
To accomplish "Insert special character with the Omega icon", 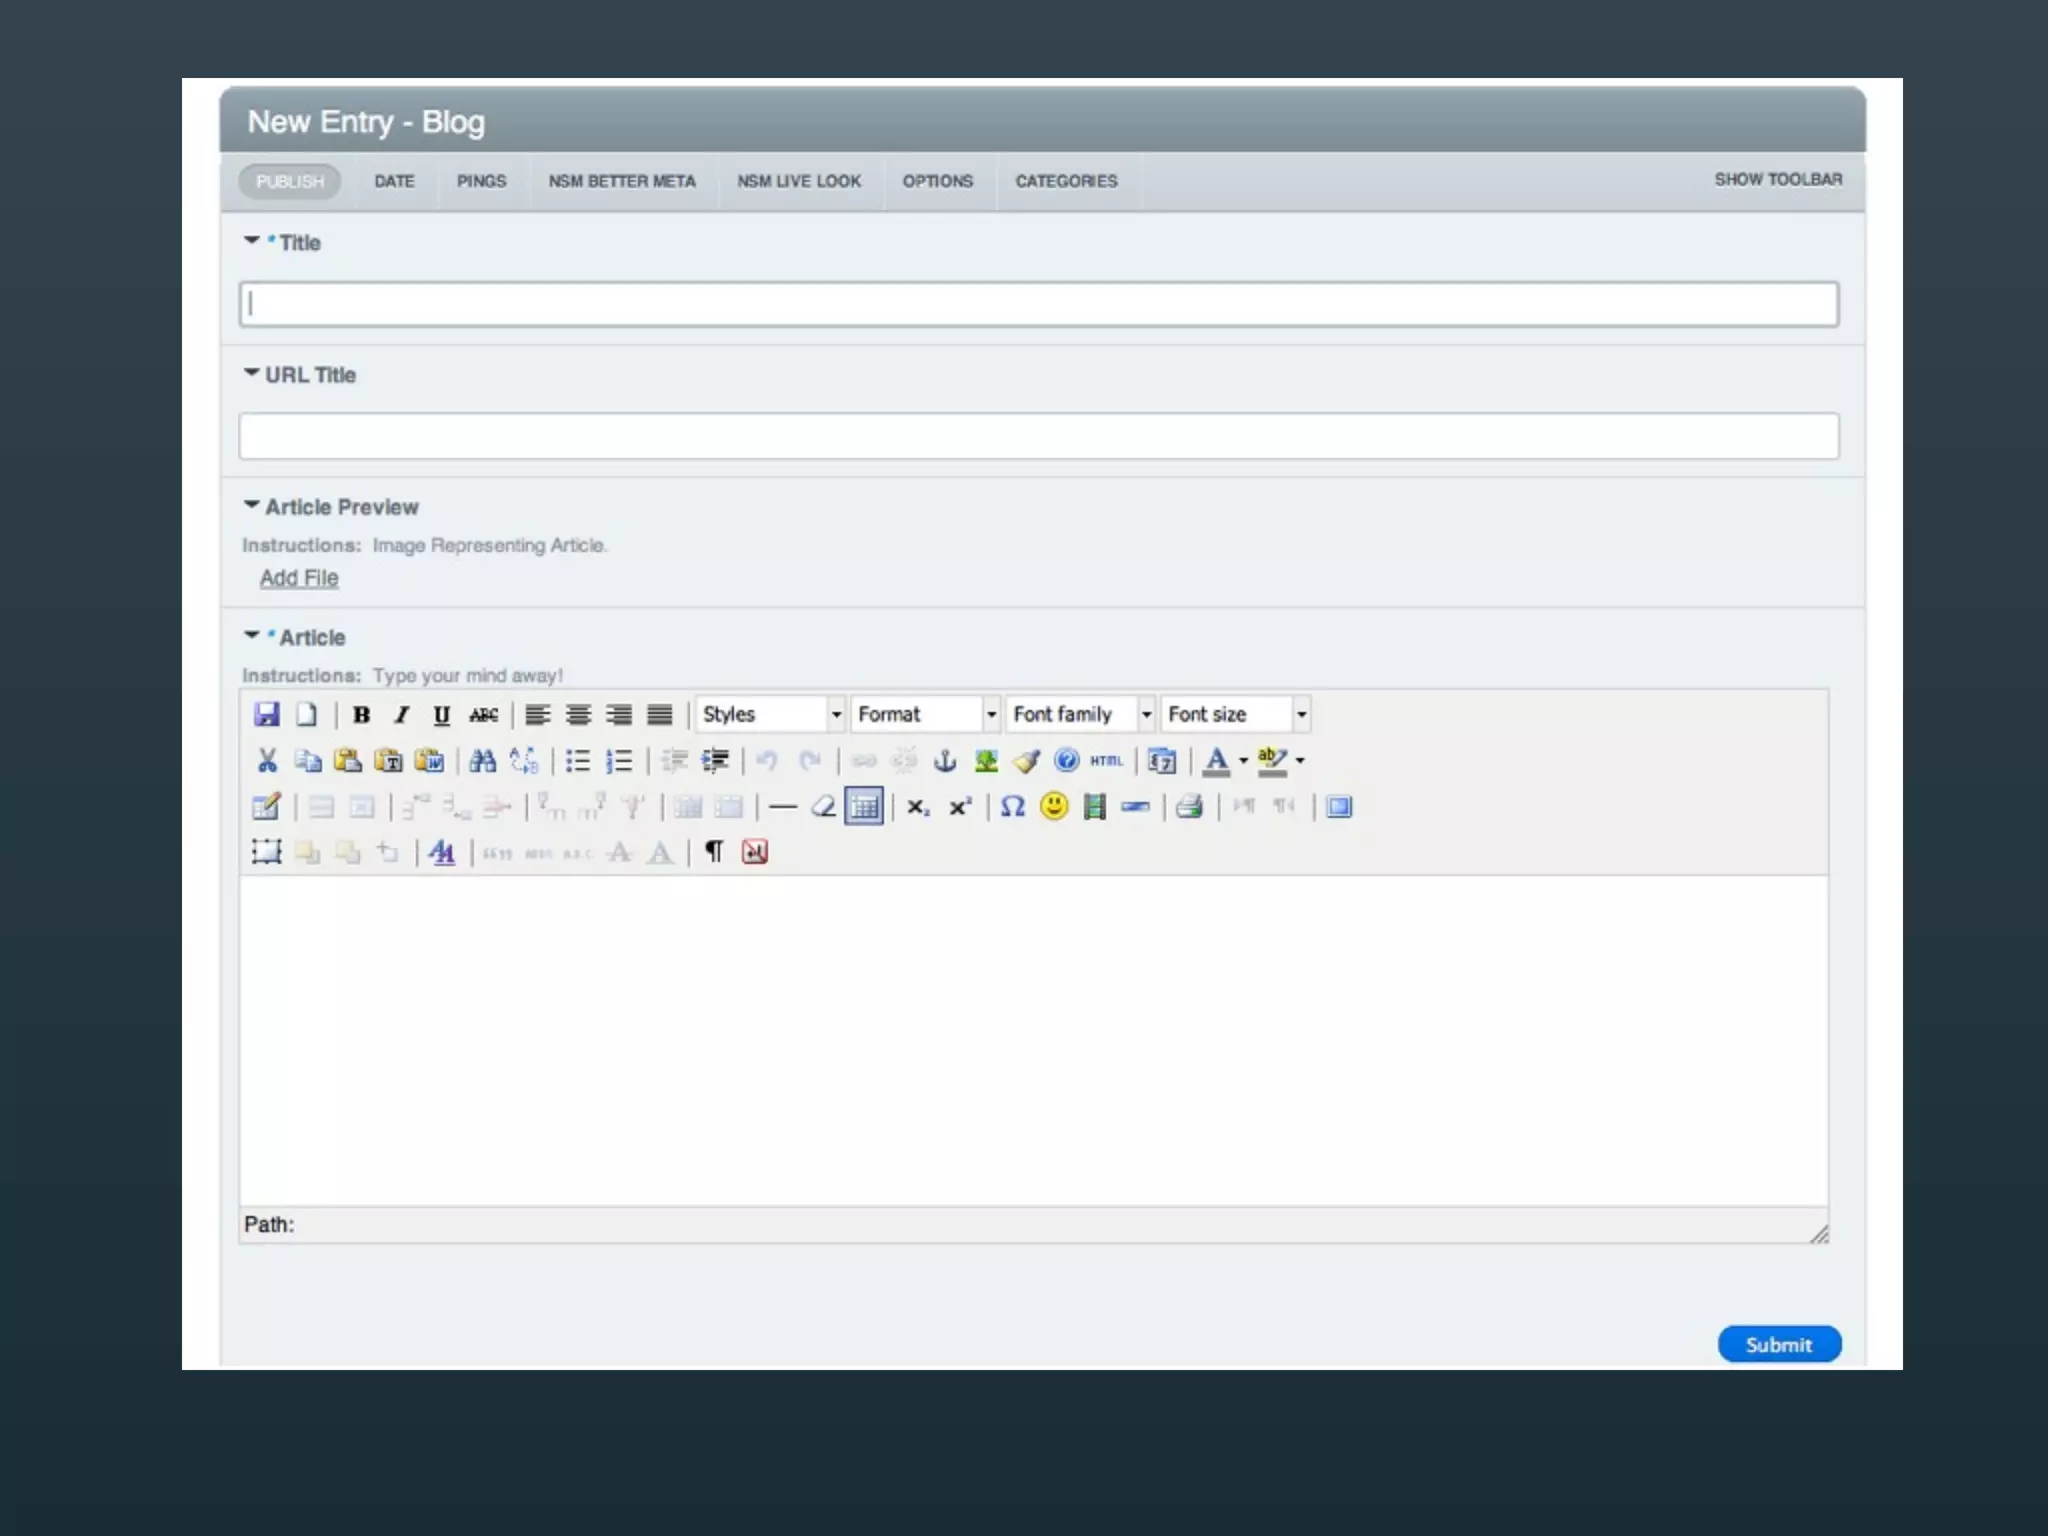I will pos(1012,806).
